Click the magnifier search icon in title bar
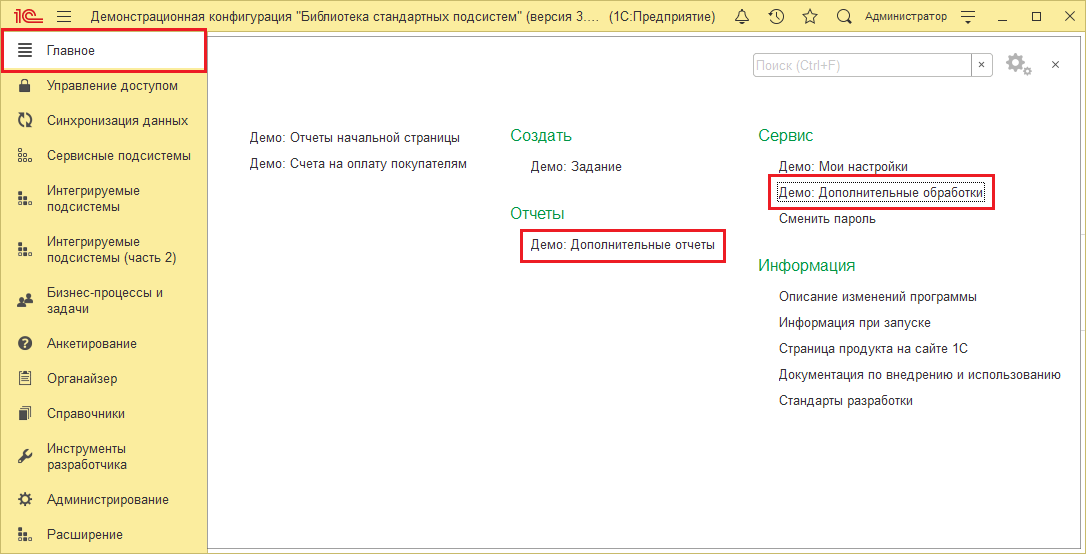 pyautogui.click(x=844, y=17)
